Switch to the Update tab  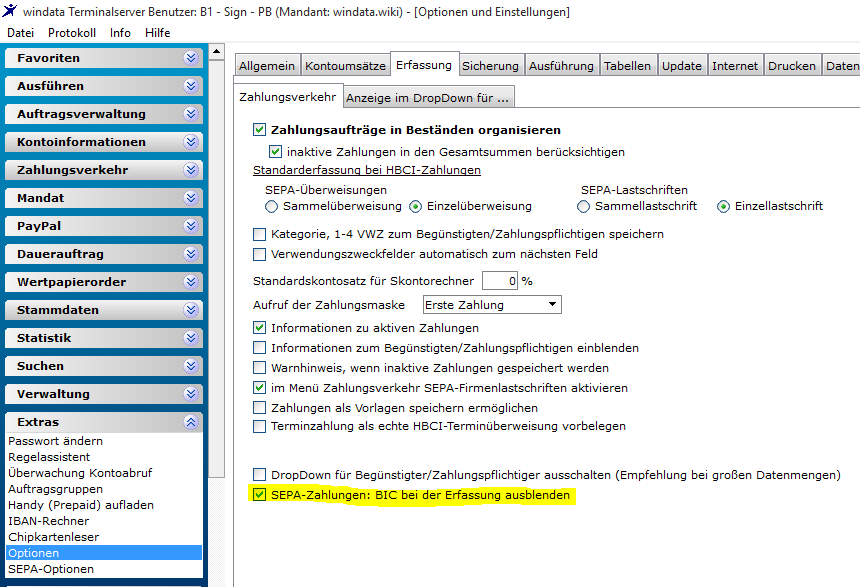(682, 66)
